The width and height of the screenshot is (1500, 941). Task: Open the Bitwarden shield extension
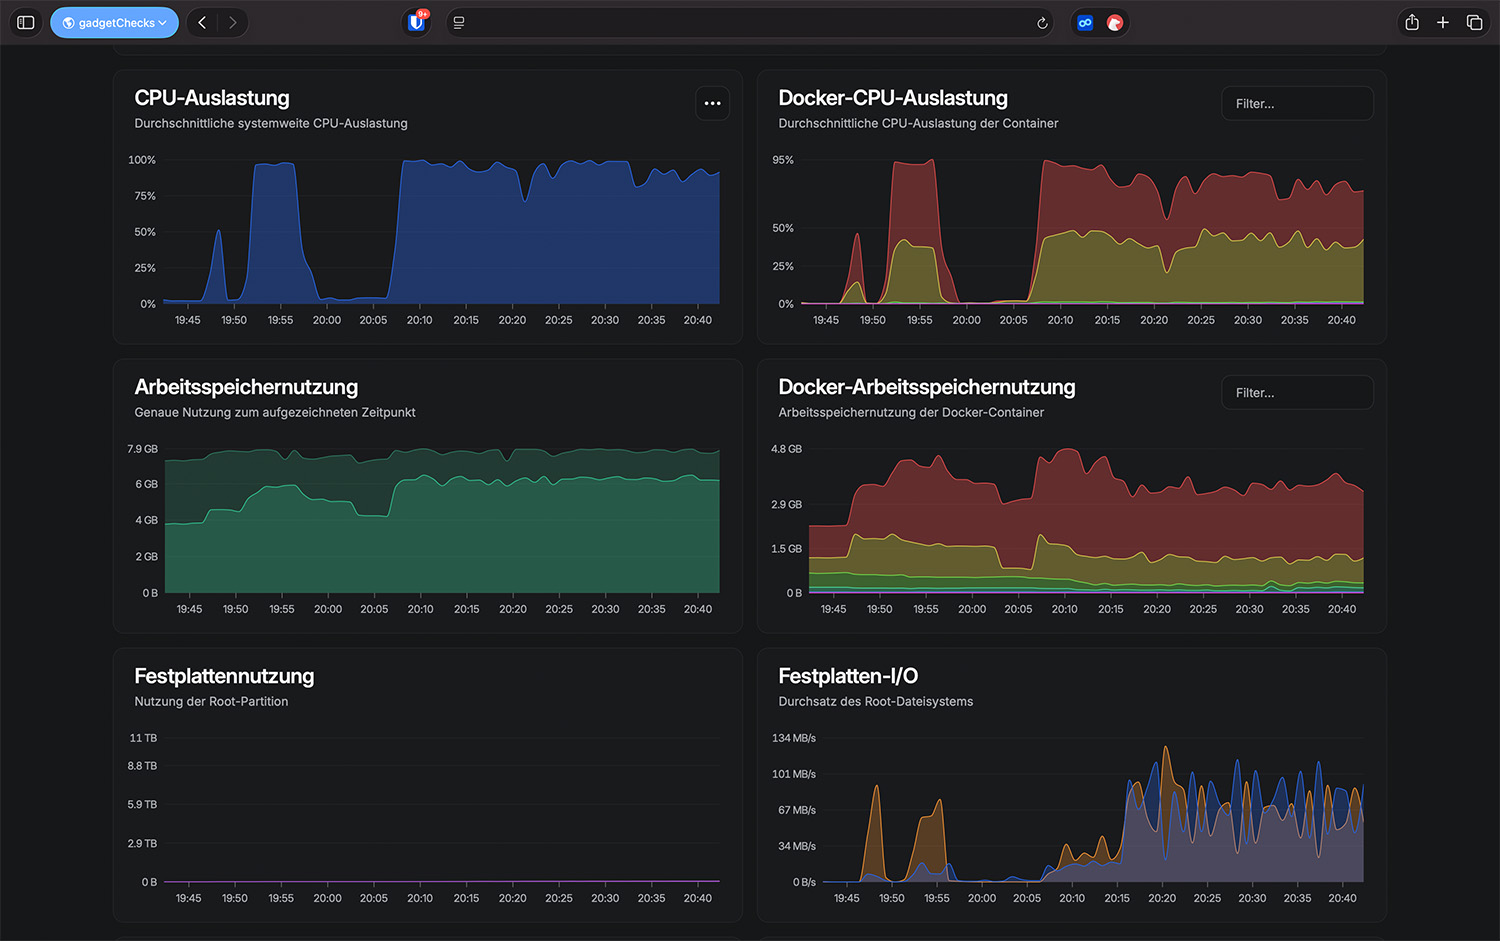coord(417,22)
